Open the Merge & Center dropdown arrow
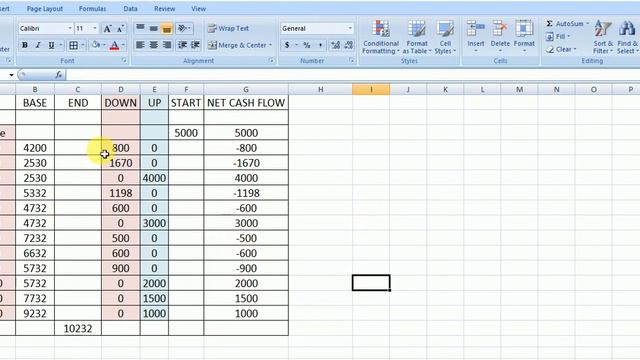Screen dimensions: 640x360 270,45
